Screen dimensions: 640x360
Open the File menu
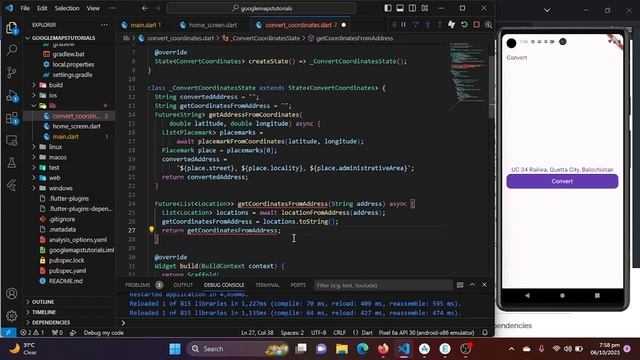[25, 8]
